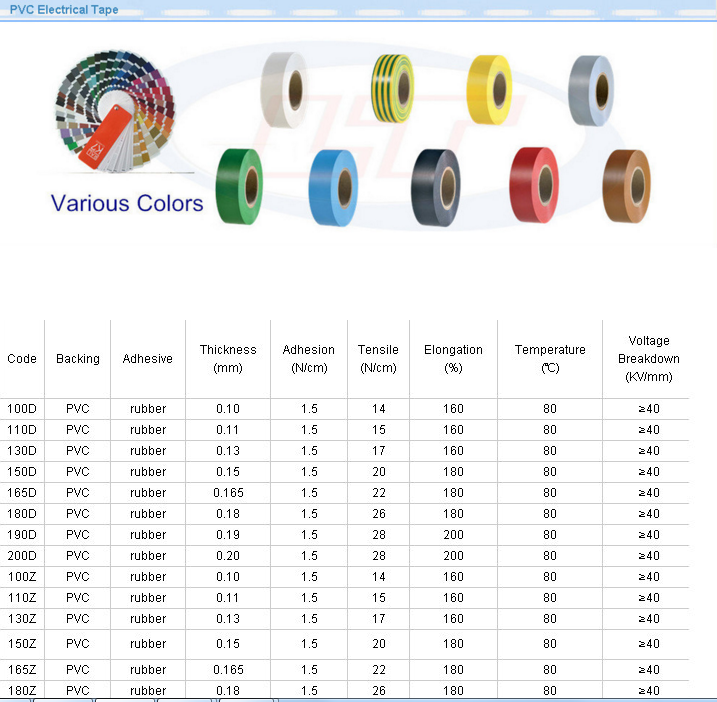Click thickness '0.20' in row 200D
Screen dimensions: 717x702
pyautogui.click(x=228, y=556)
